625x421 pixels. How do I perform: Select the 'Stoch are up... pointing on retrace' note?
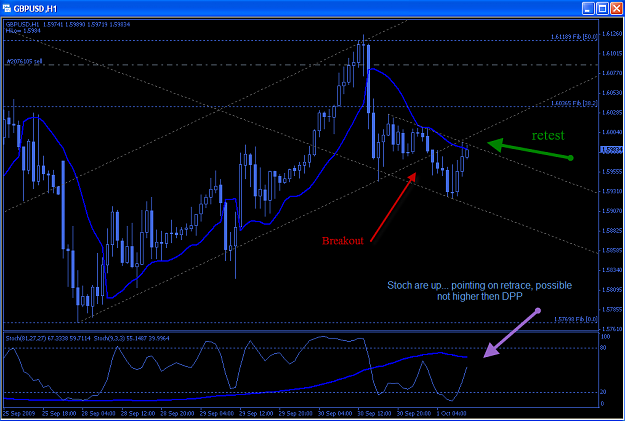tap(480, 291)
